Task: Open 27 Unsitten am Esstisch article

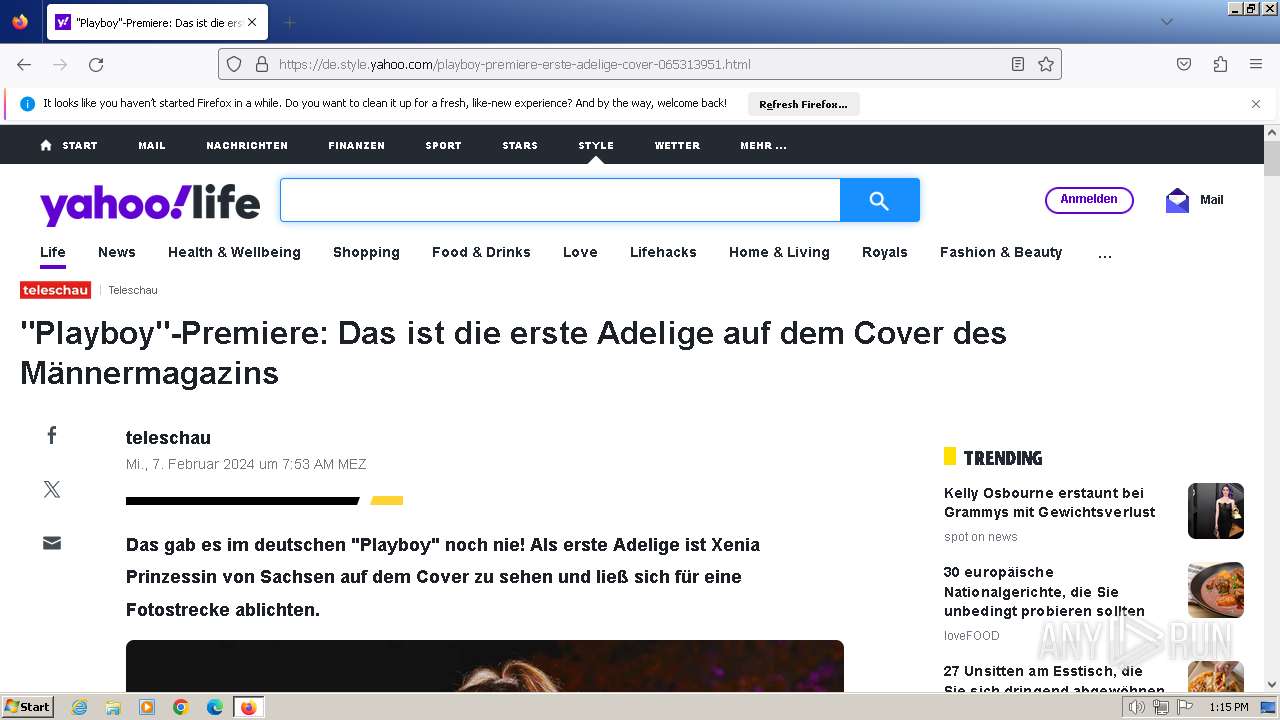Action: click(x=1054, y=678)
